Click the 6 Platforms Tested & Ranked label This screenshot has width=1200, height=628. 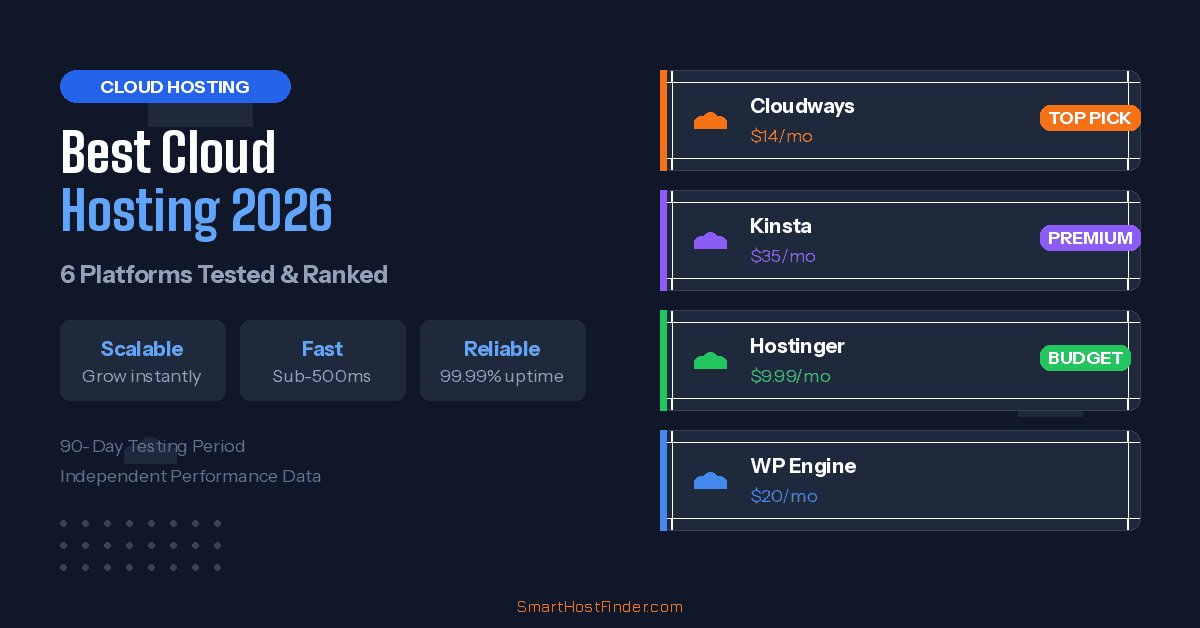[x=224, y=274]
